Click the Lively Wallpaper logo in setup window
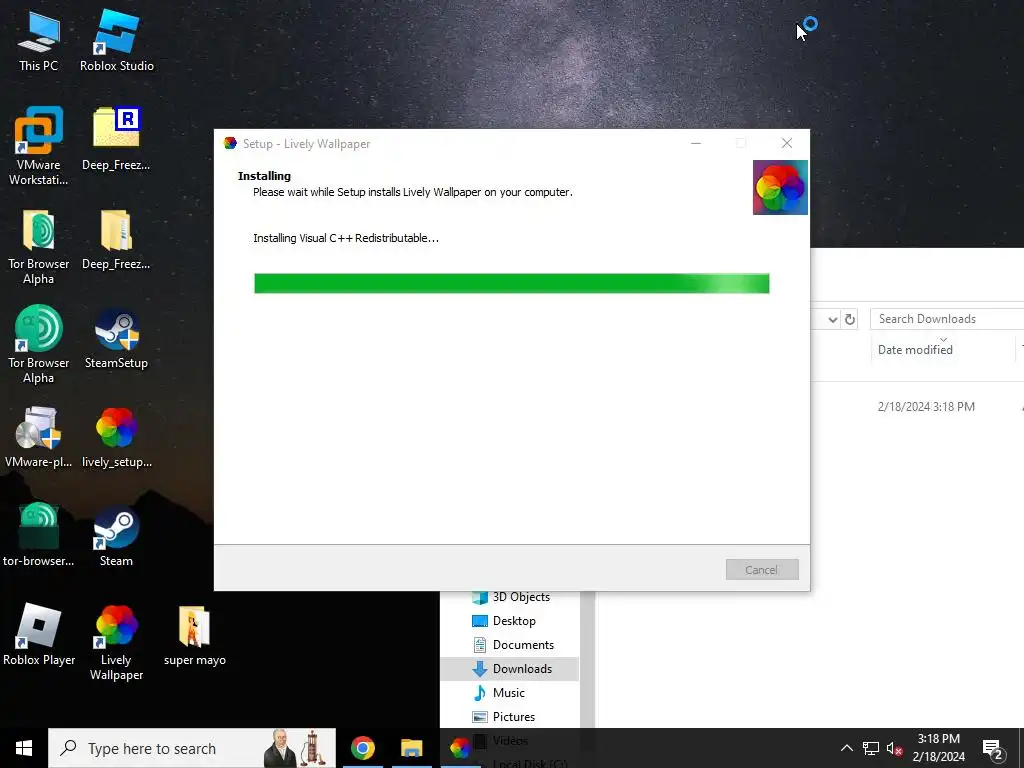Screen dimensions: 1024x768 (780, 187)
